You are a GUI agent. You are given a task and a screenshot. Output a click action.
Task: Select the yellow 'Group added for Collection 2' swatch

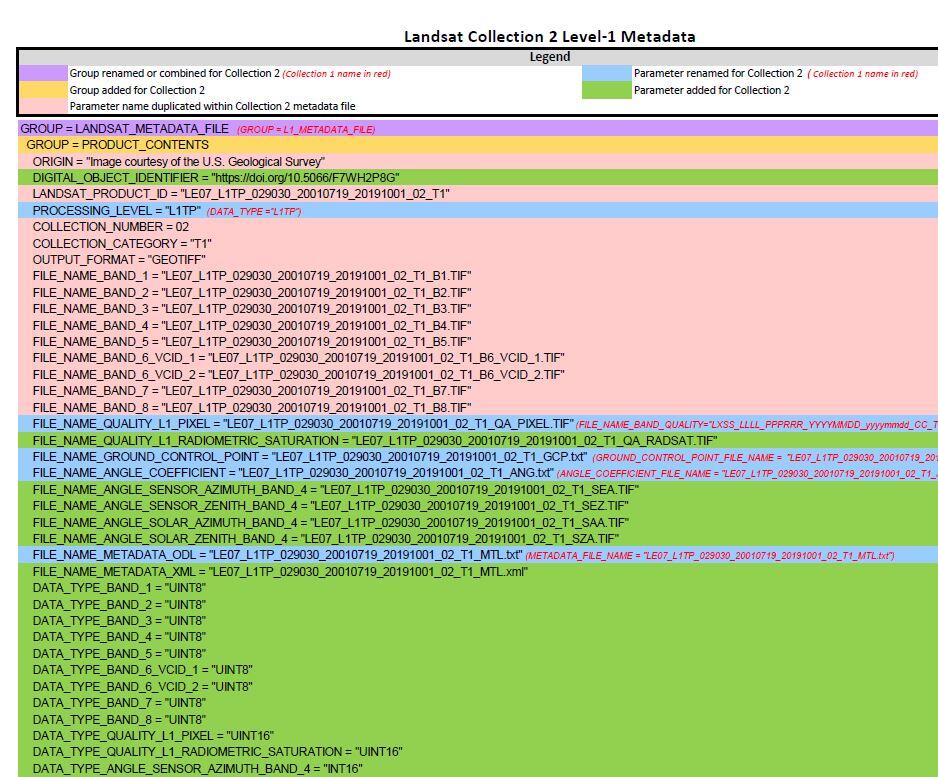[42, 89]
